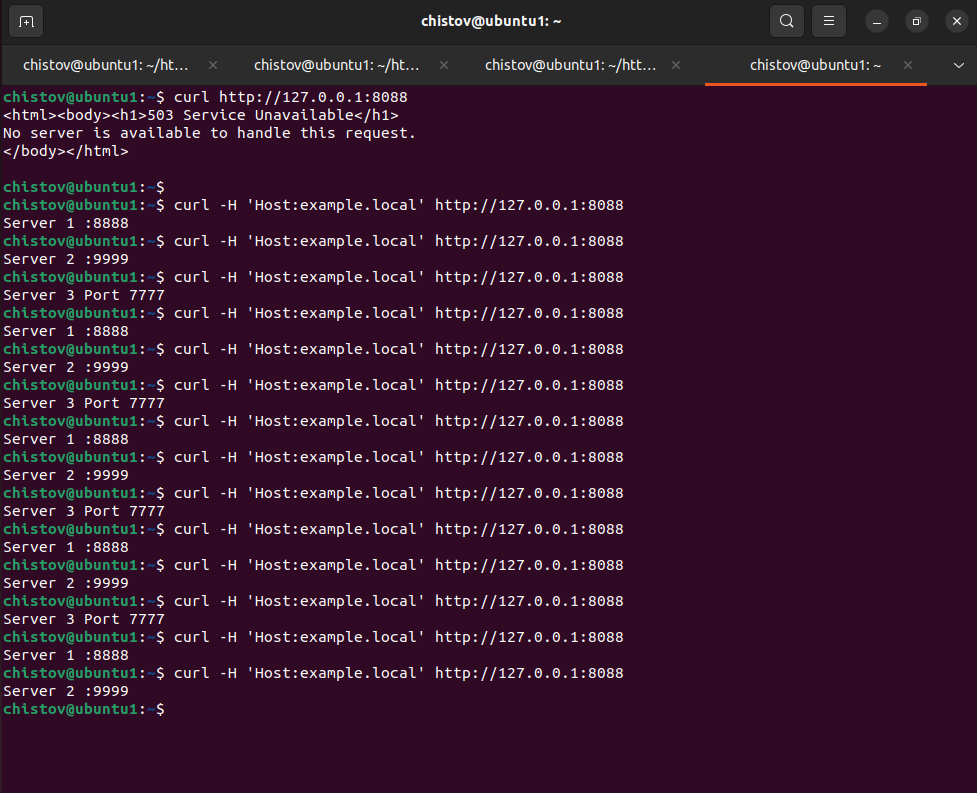Click the window title chistov@ubuntu1: ~

491,20
